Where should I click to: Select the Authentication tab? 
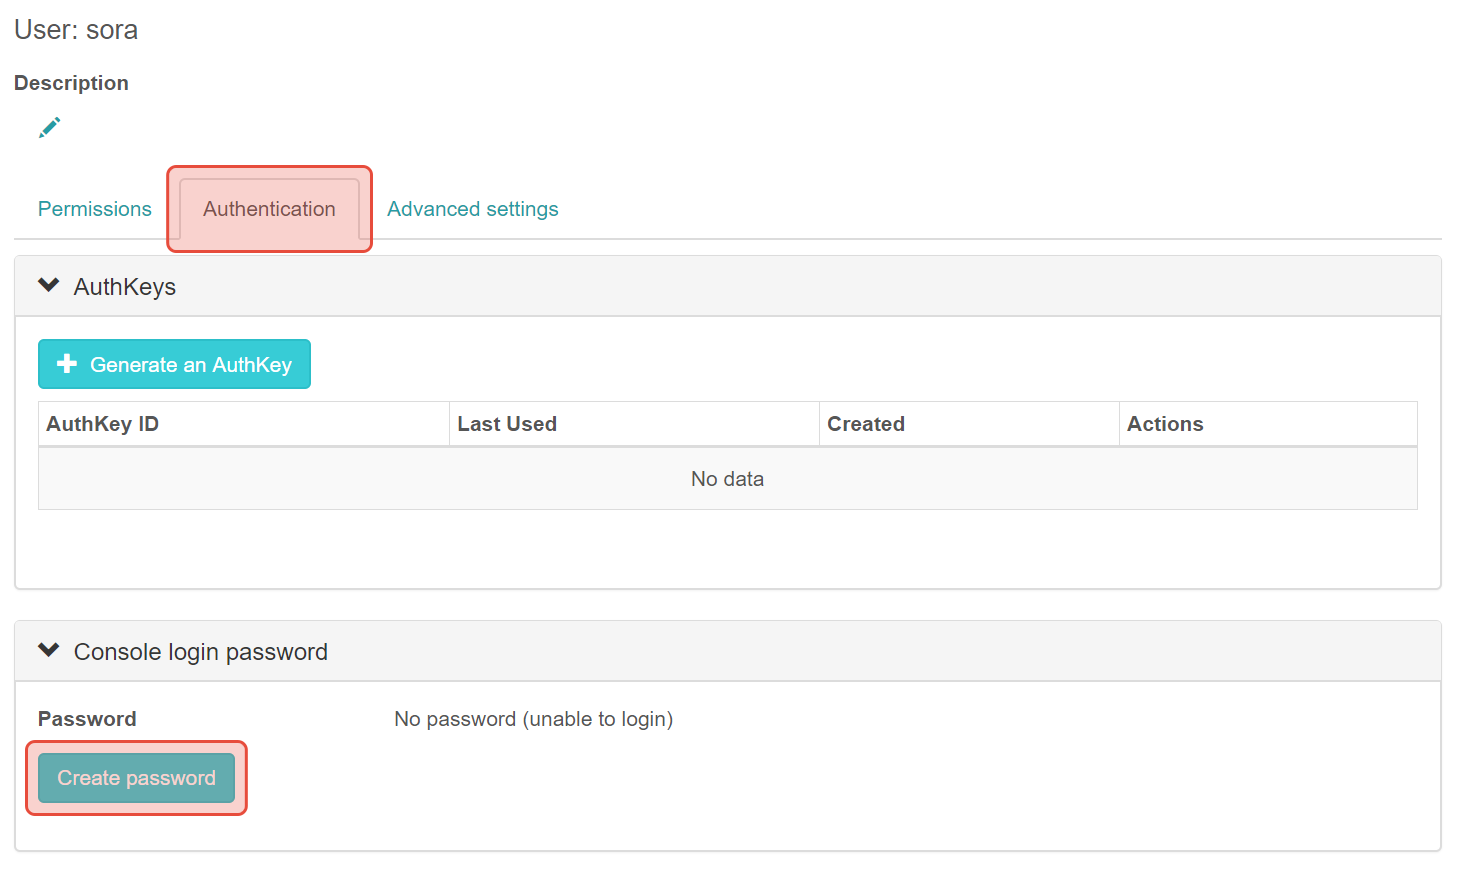[268, 208]
